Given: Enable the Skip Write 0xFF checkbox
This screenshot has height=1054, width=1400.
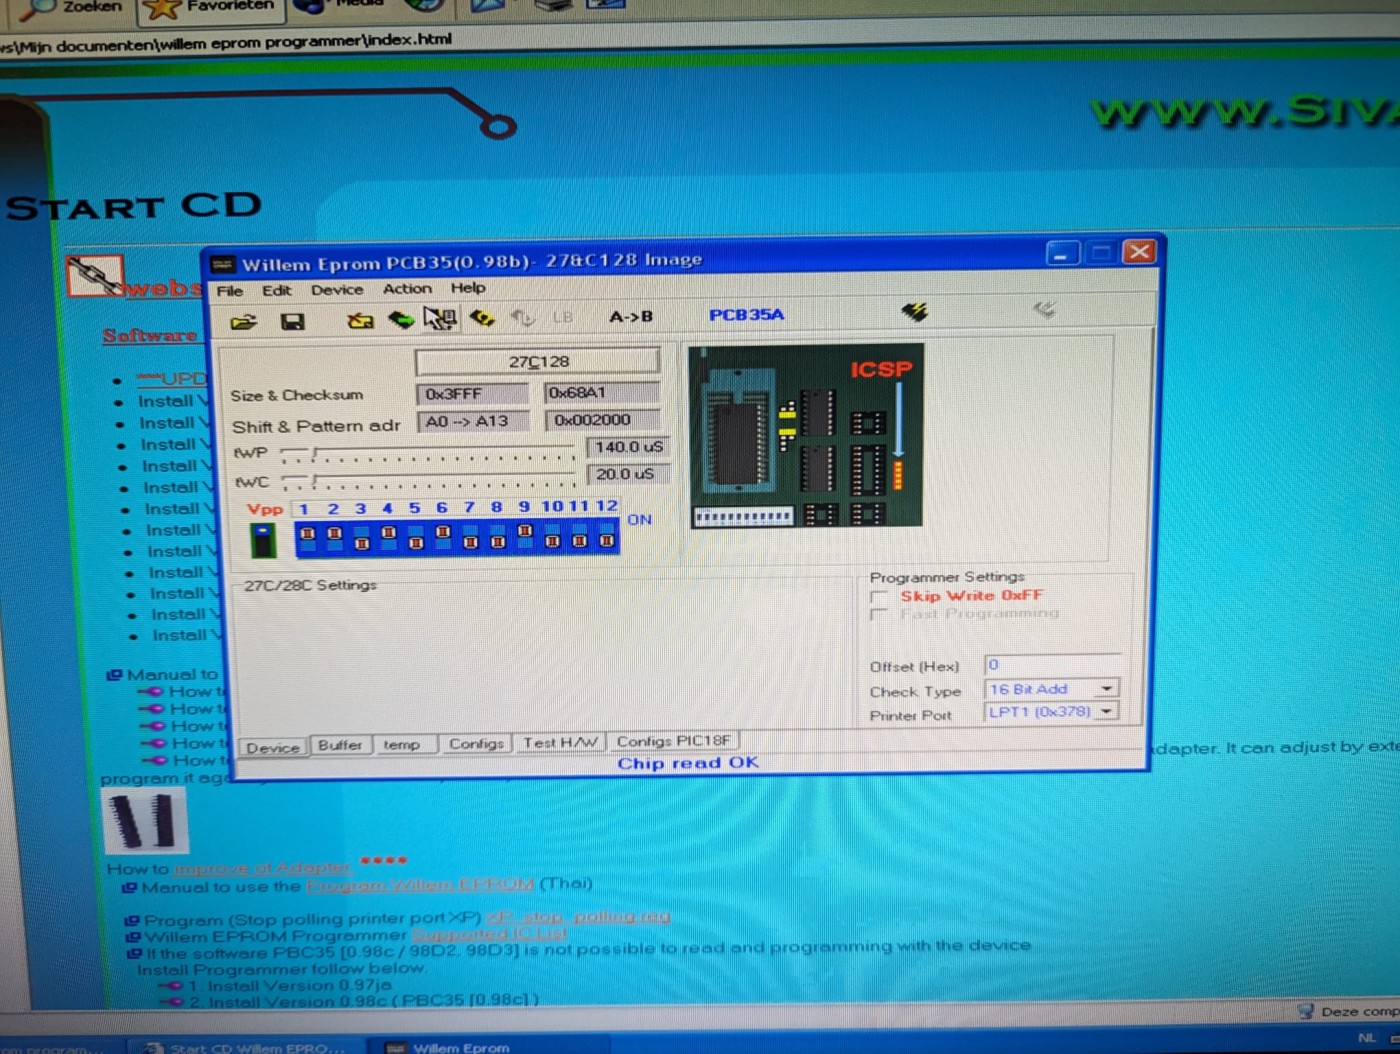Looking at the screenshot, I should coord(879,597).
